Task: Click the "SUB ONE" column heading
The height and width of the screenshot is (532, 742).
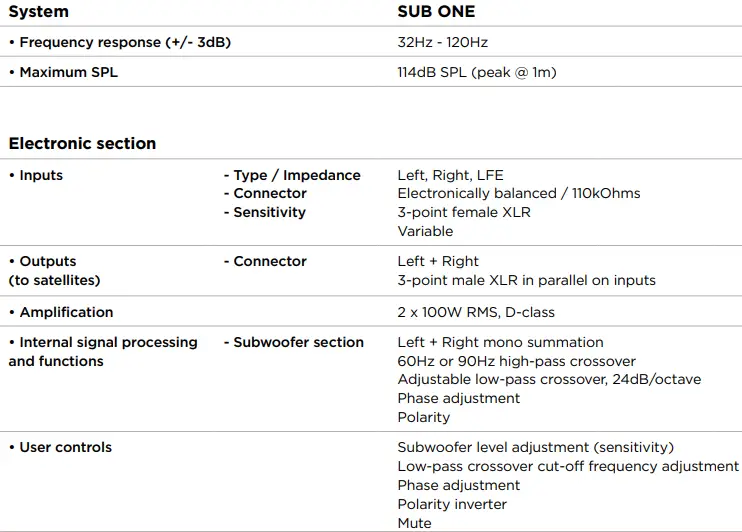Action: 436,12
